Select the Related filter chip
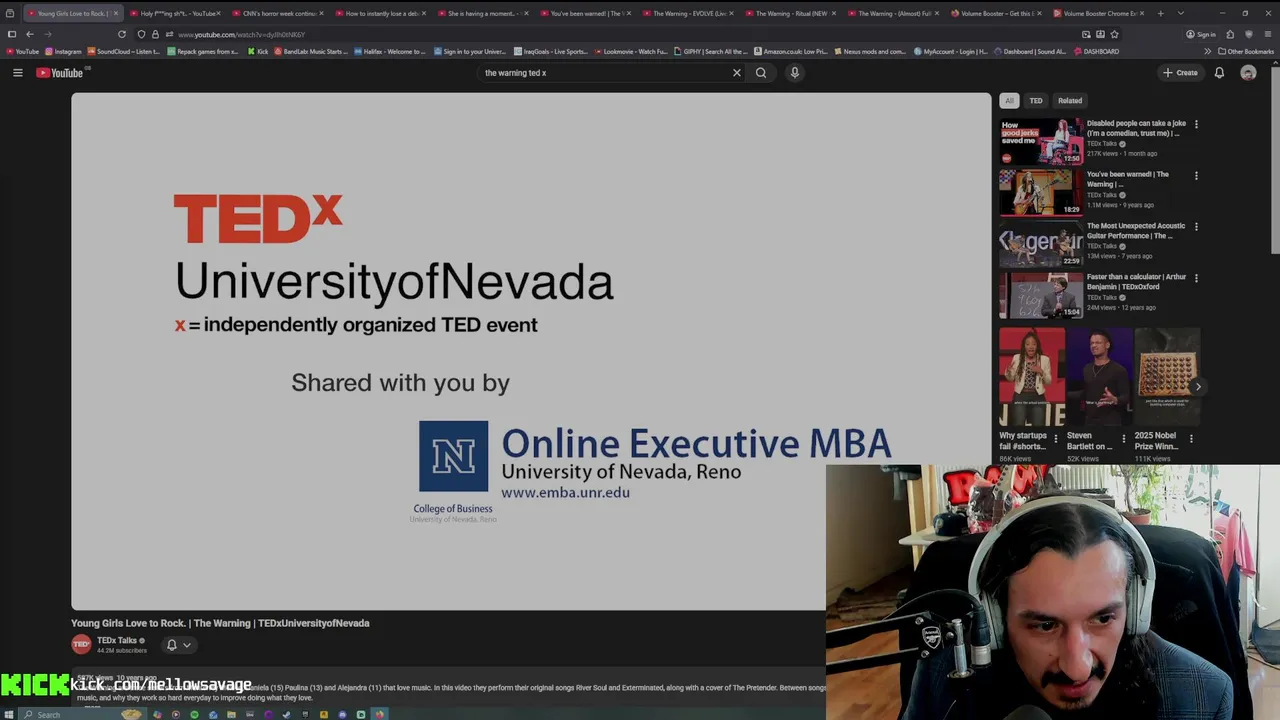 coord(1070,101)
